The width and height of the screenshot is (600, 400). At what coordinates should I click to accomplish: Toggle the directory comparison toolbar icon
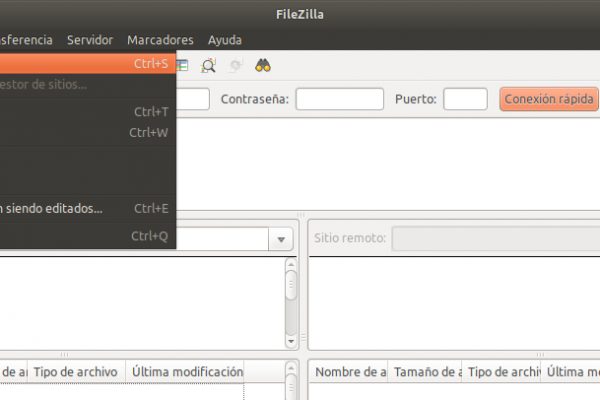click(x=182, y=65)
